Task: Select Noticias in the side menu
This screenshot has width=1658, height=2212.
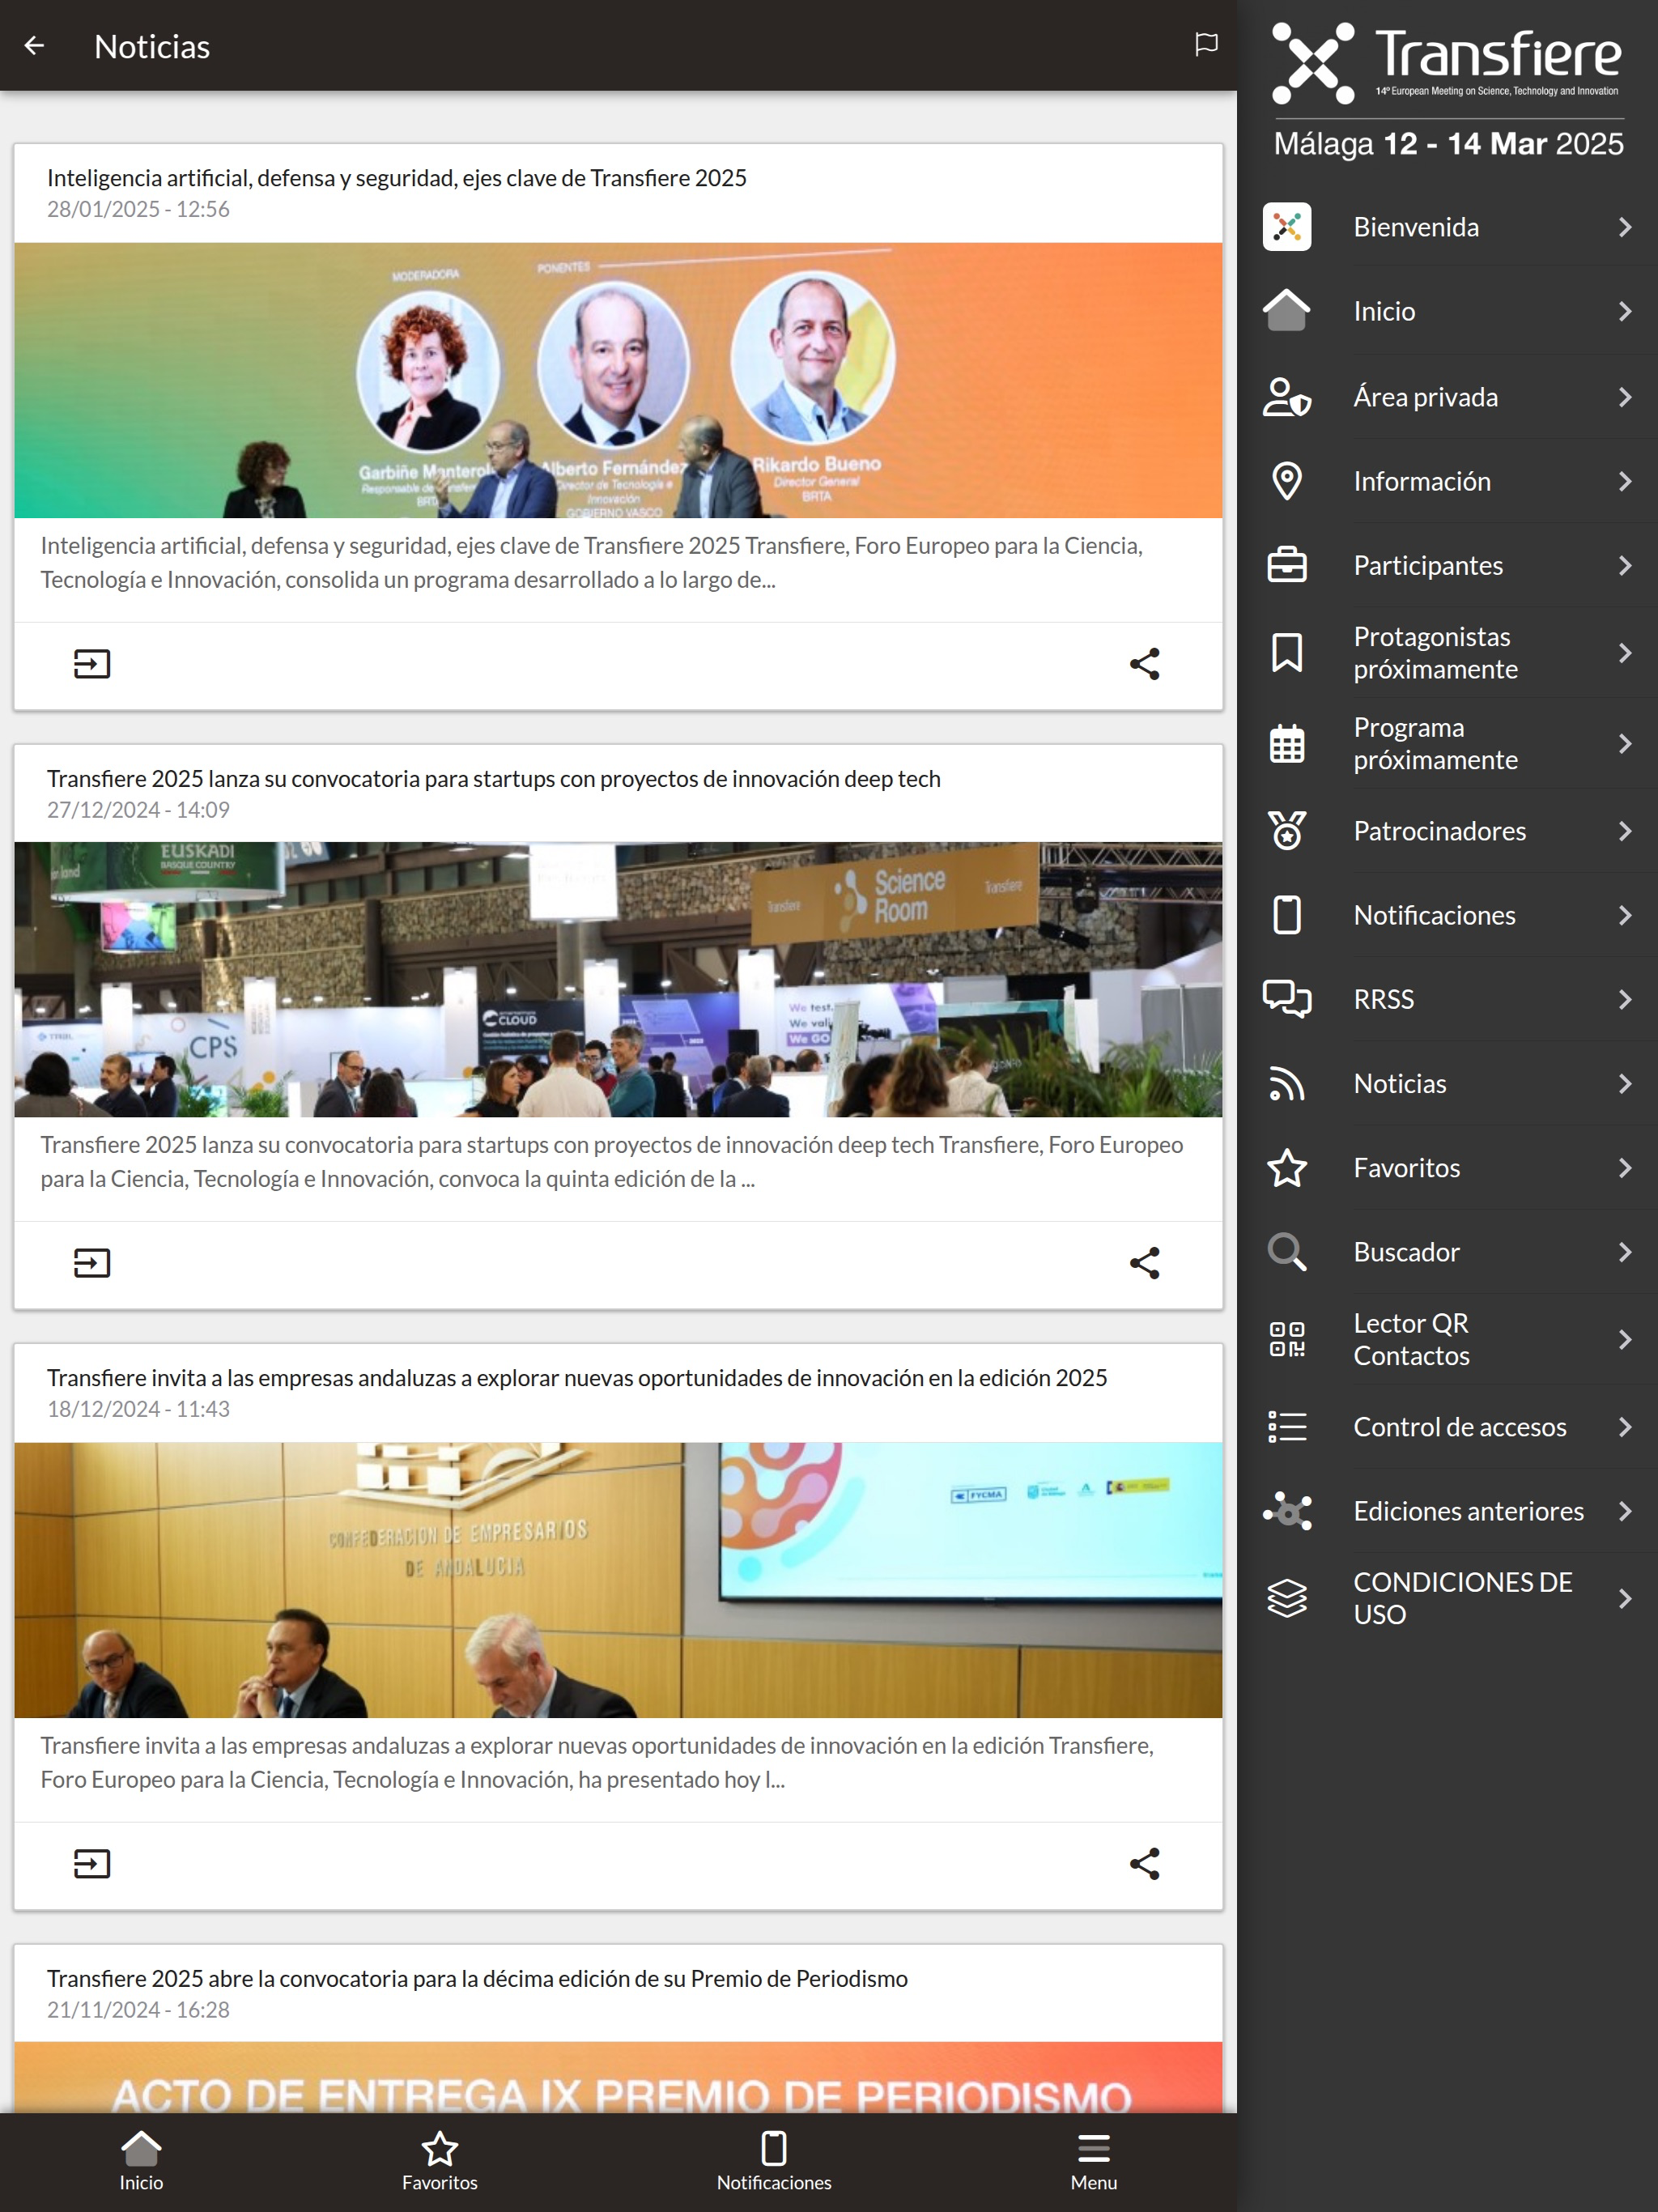Action: point(1447,1084)
